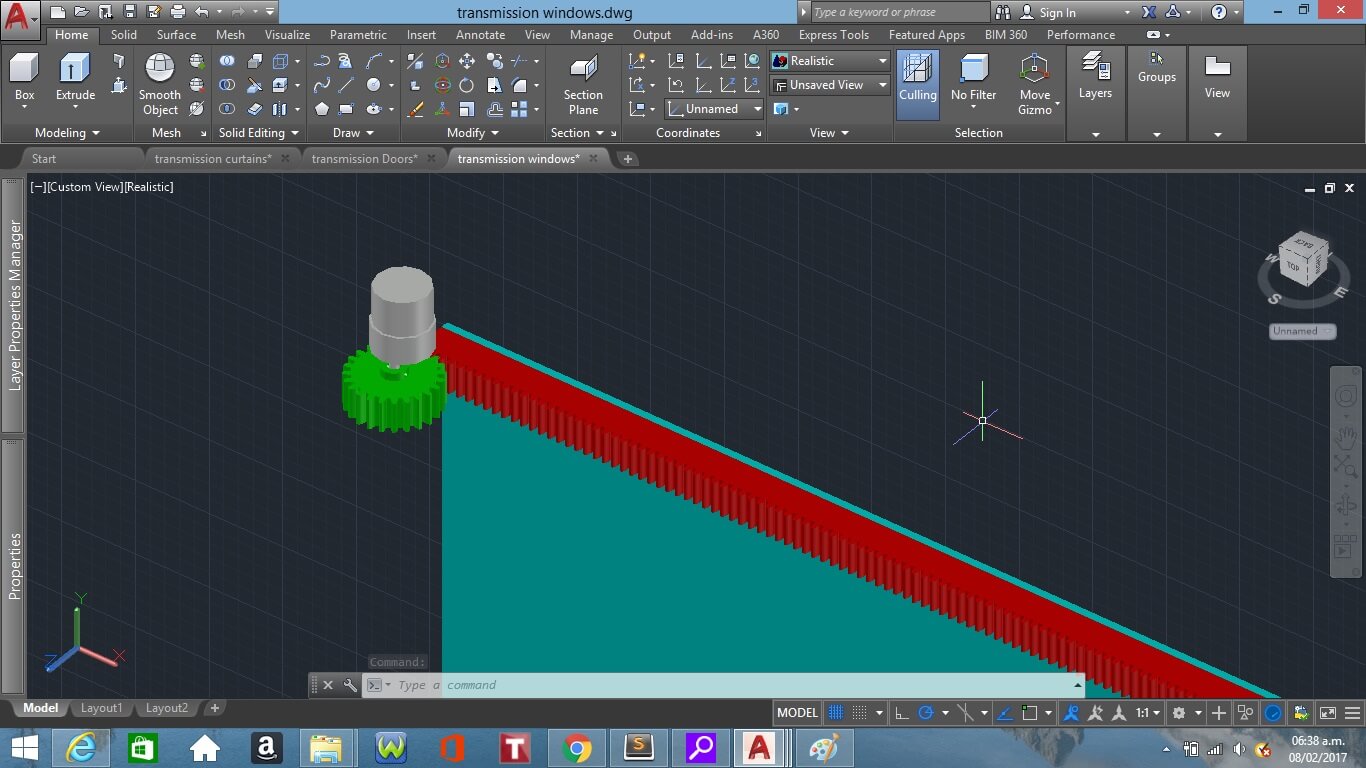This screenshot has width=1366, height=768.
Task: Click the Slice tool in Solid Editing
Action: coord(254,85)
